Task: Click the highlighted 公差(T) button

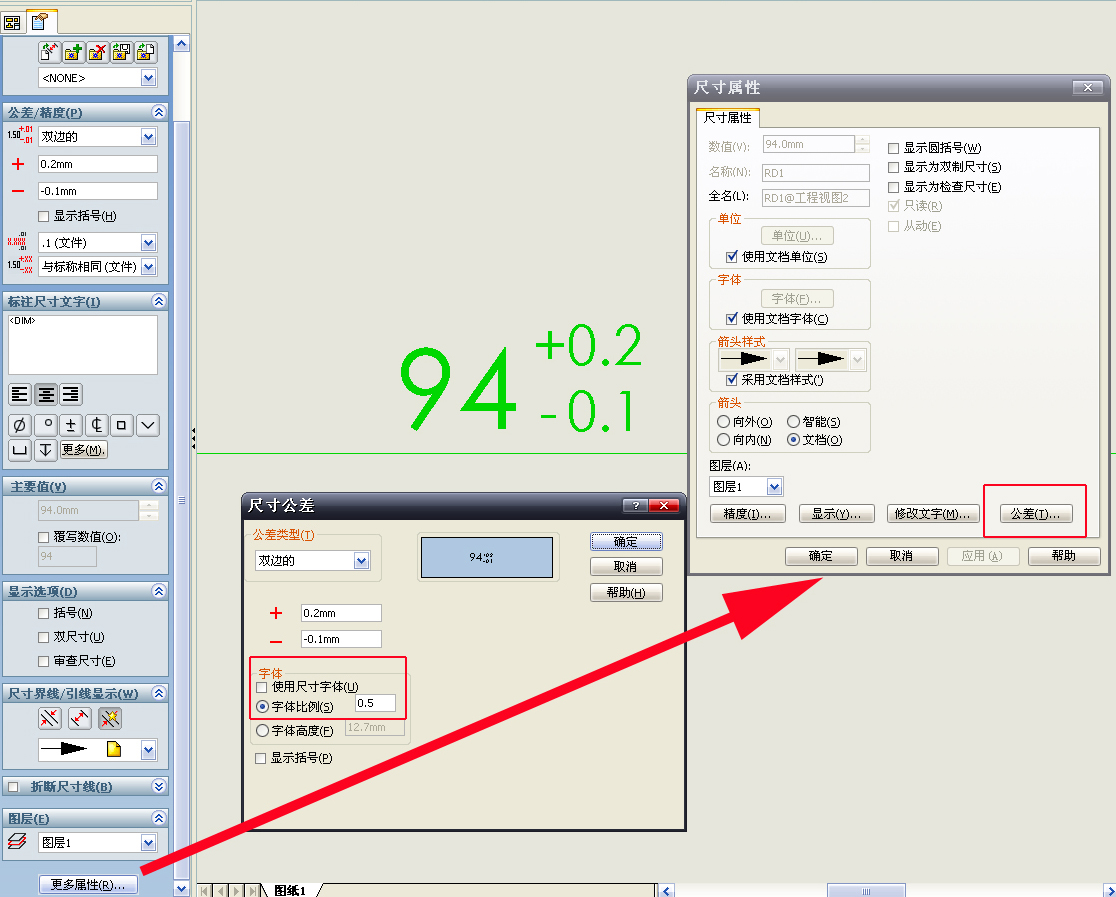Action: point(1035,512)
